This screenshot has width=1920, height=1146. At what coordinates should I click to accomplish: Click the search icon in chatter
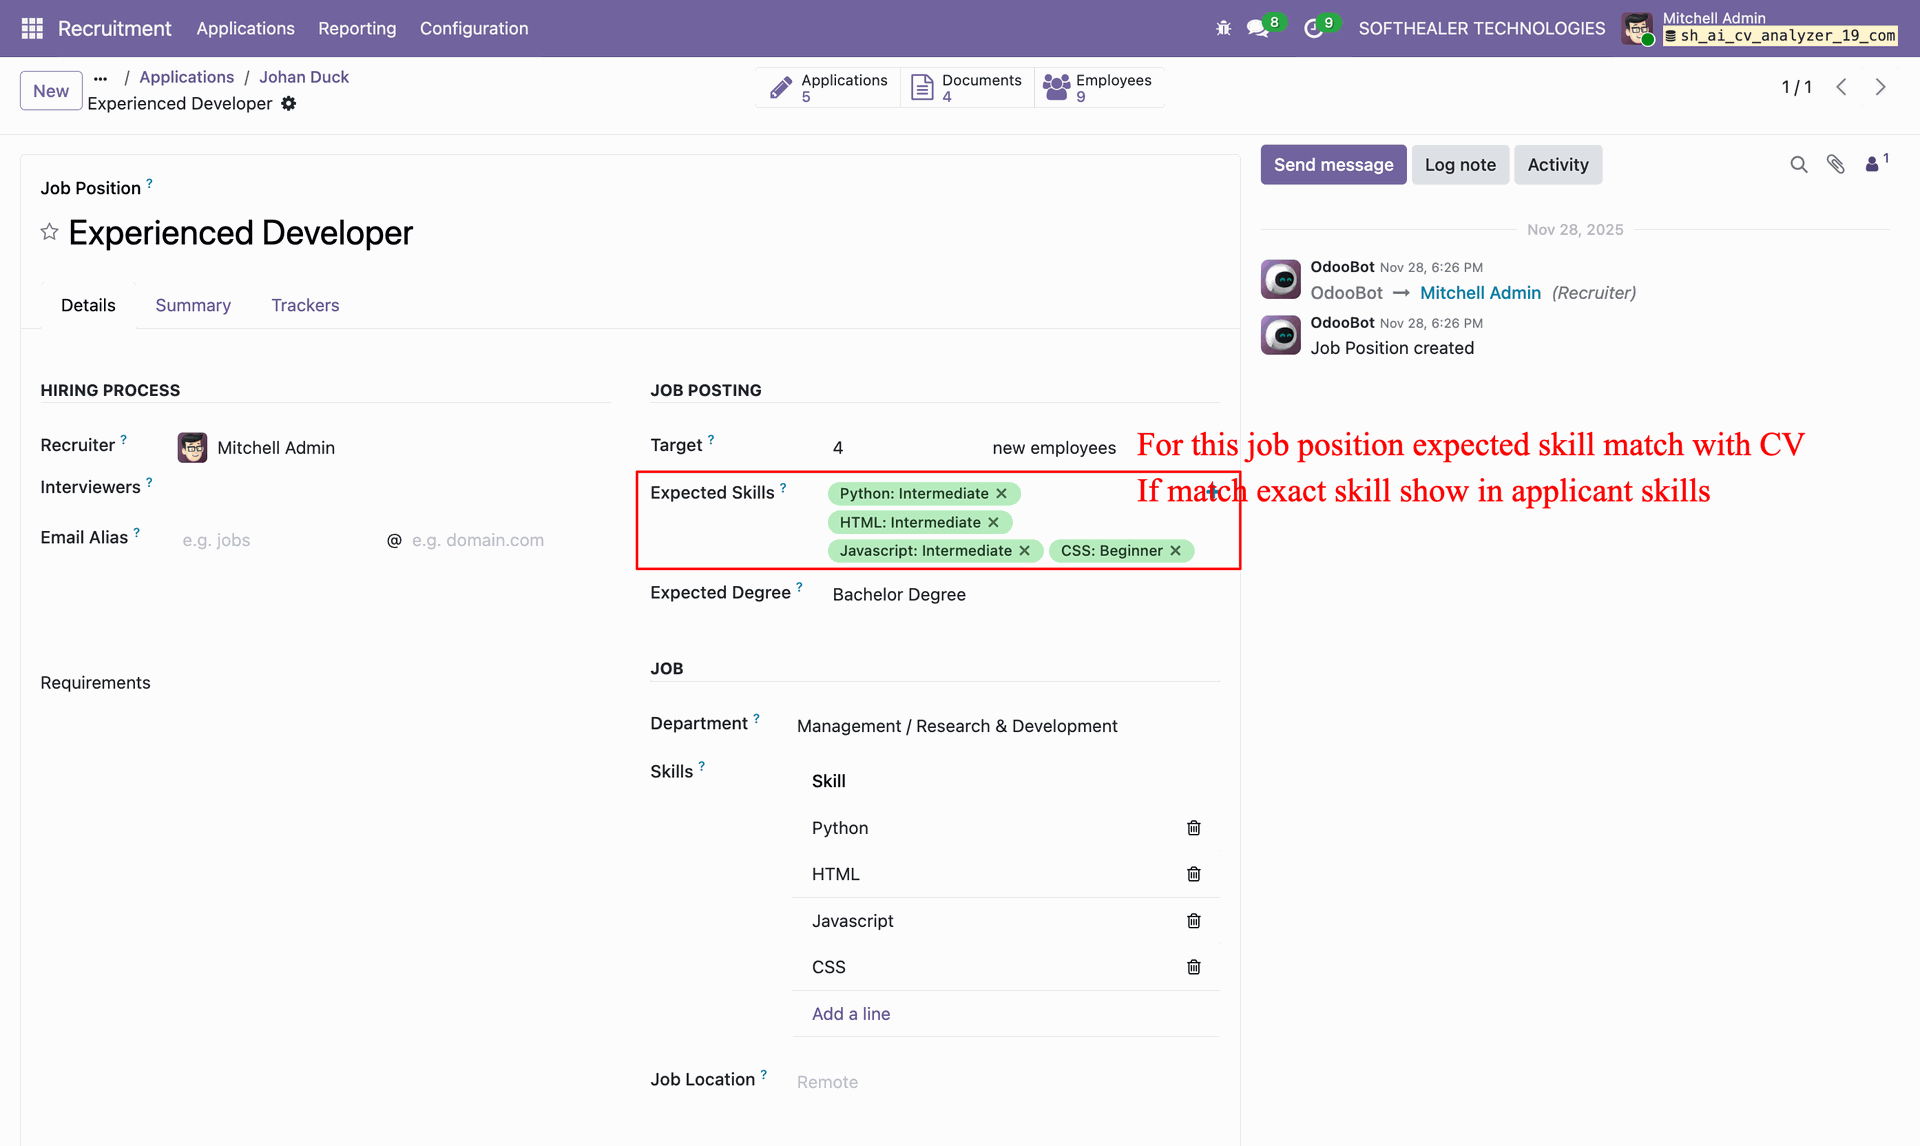(1798, 165)
